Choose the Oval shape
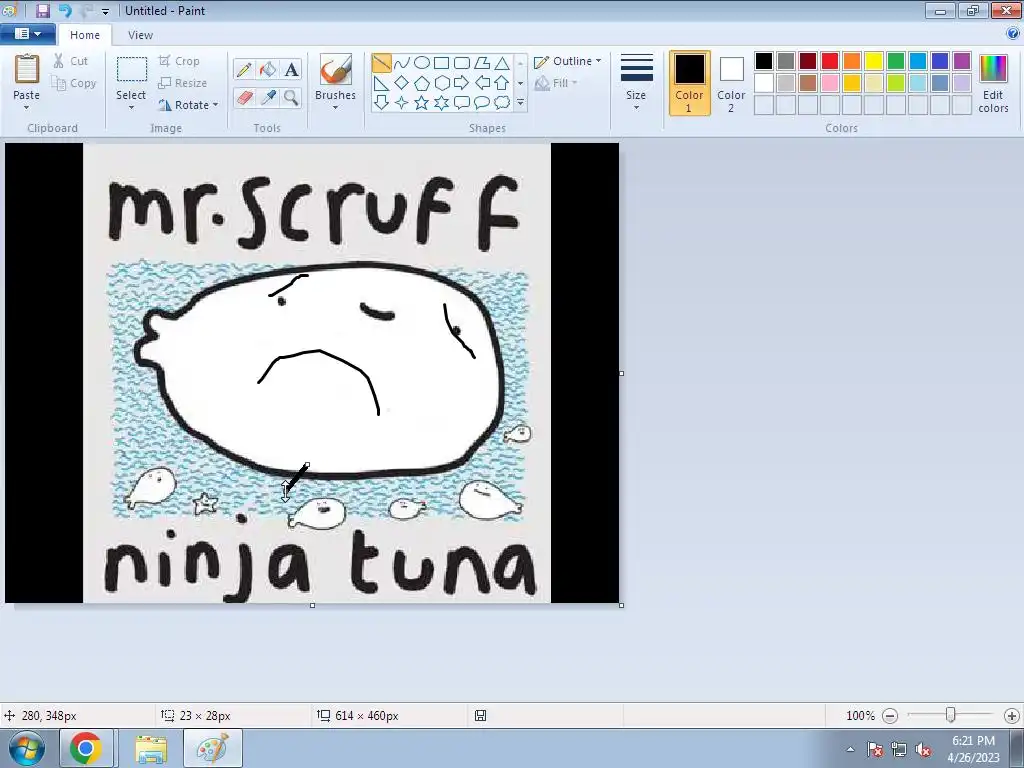 coord(422,63)
